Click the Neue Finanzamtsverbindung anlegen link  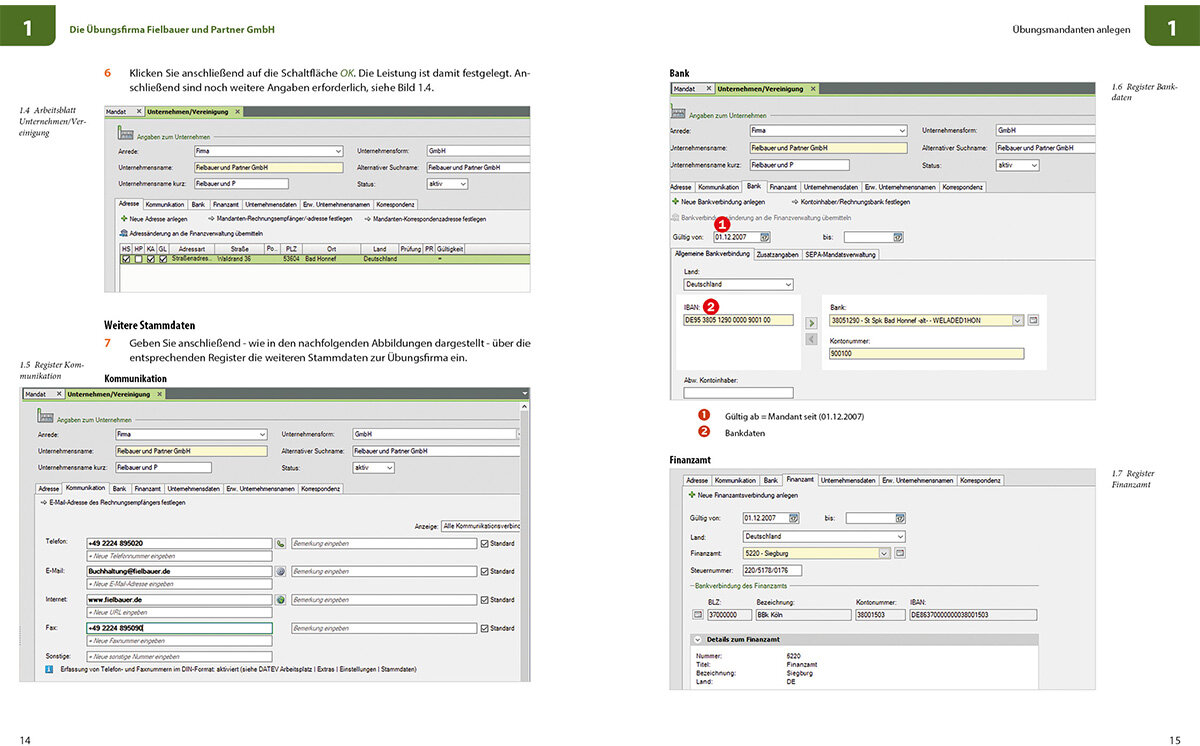pos(748,495)
